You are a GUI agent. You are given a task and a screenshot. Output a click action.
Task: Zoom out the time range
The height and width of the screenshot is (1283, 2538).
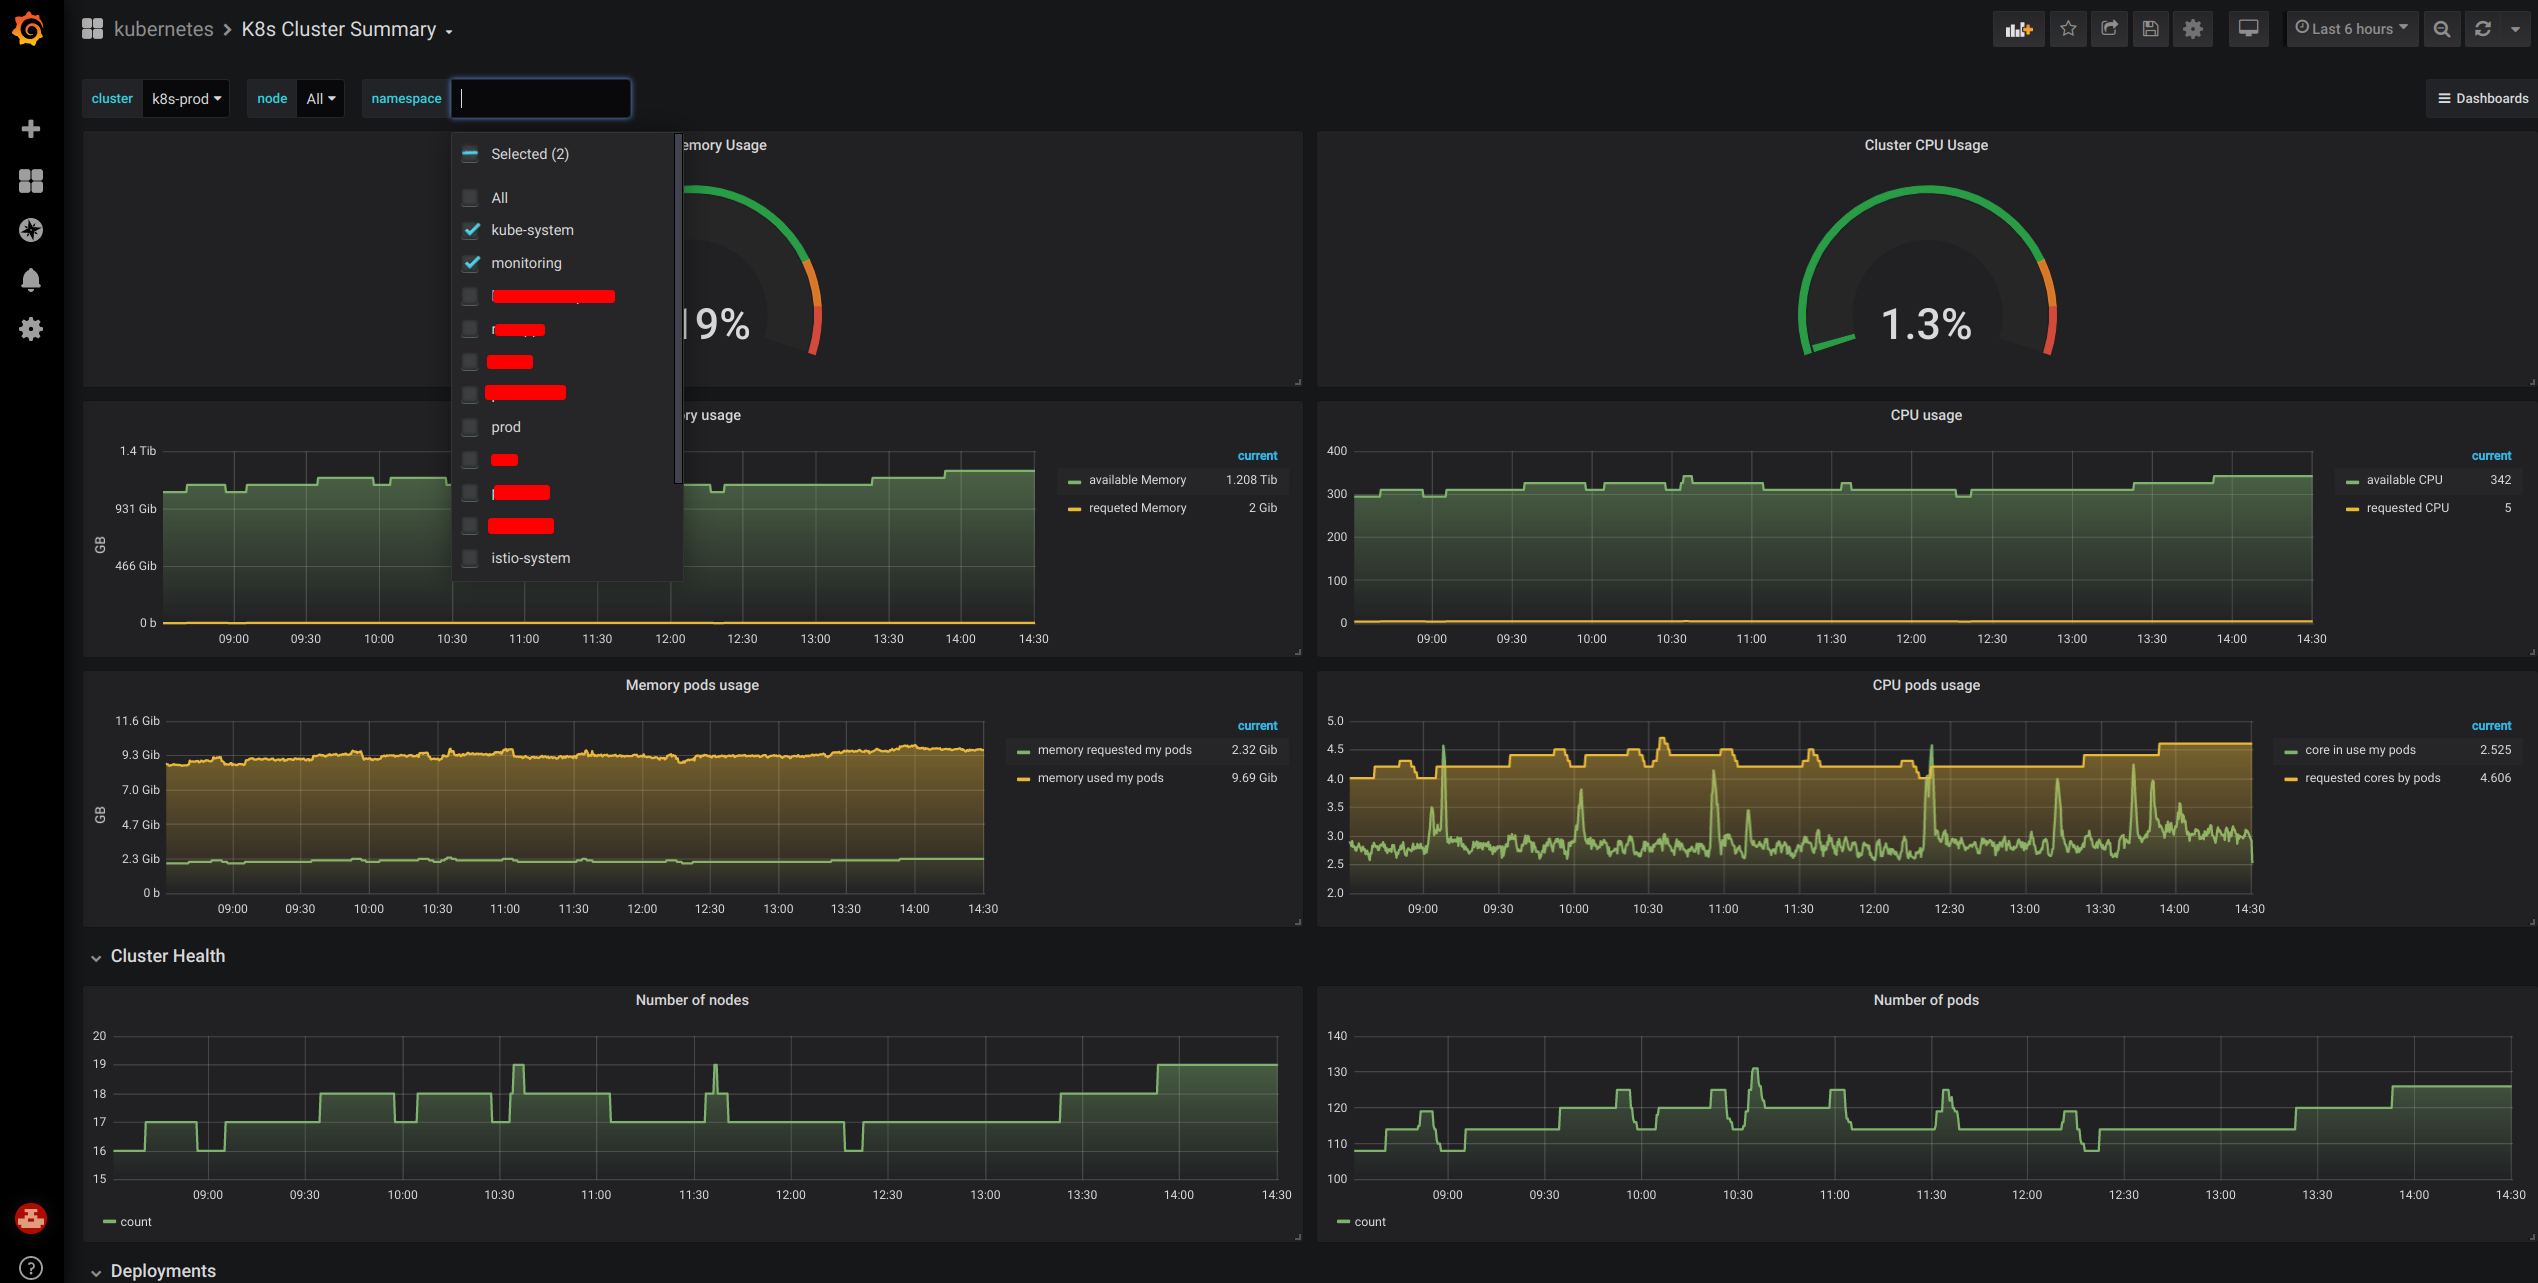click(2441, 29)
